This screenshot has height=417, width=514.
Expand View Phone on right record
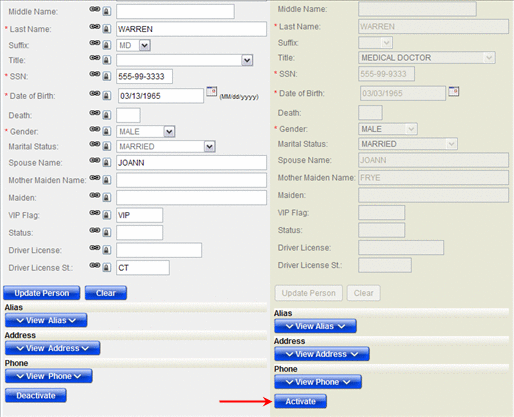[318, 382]
